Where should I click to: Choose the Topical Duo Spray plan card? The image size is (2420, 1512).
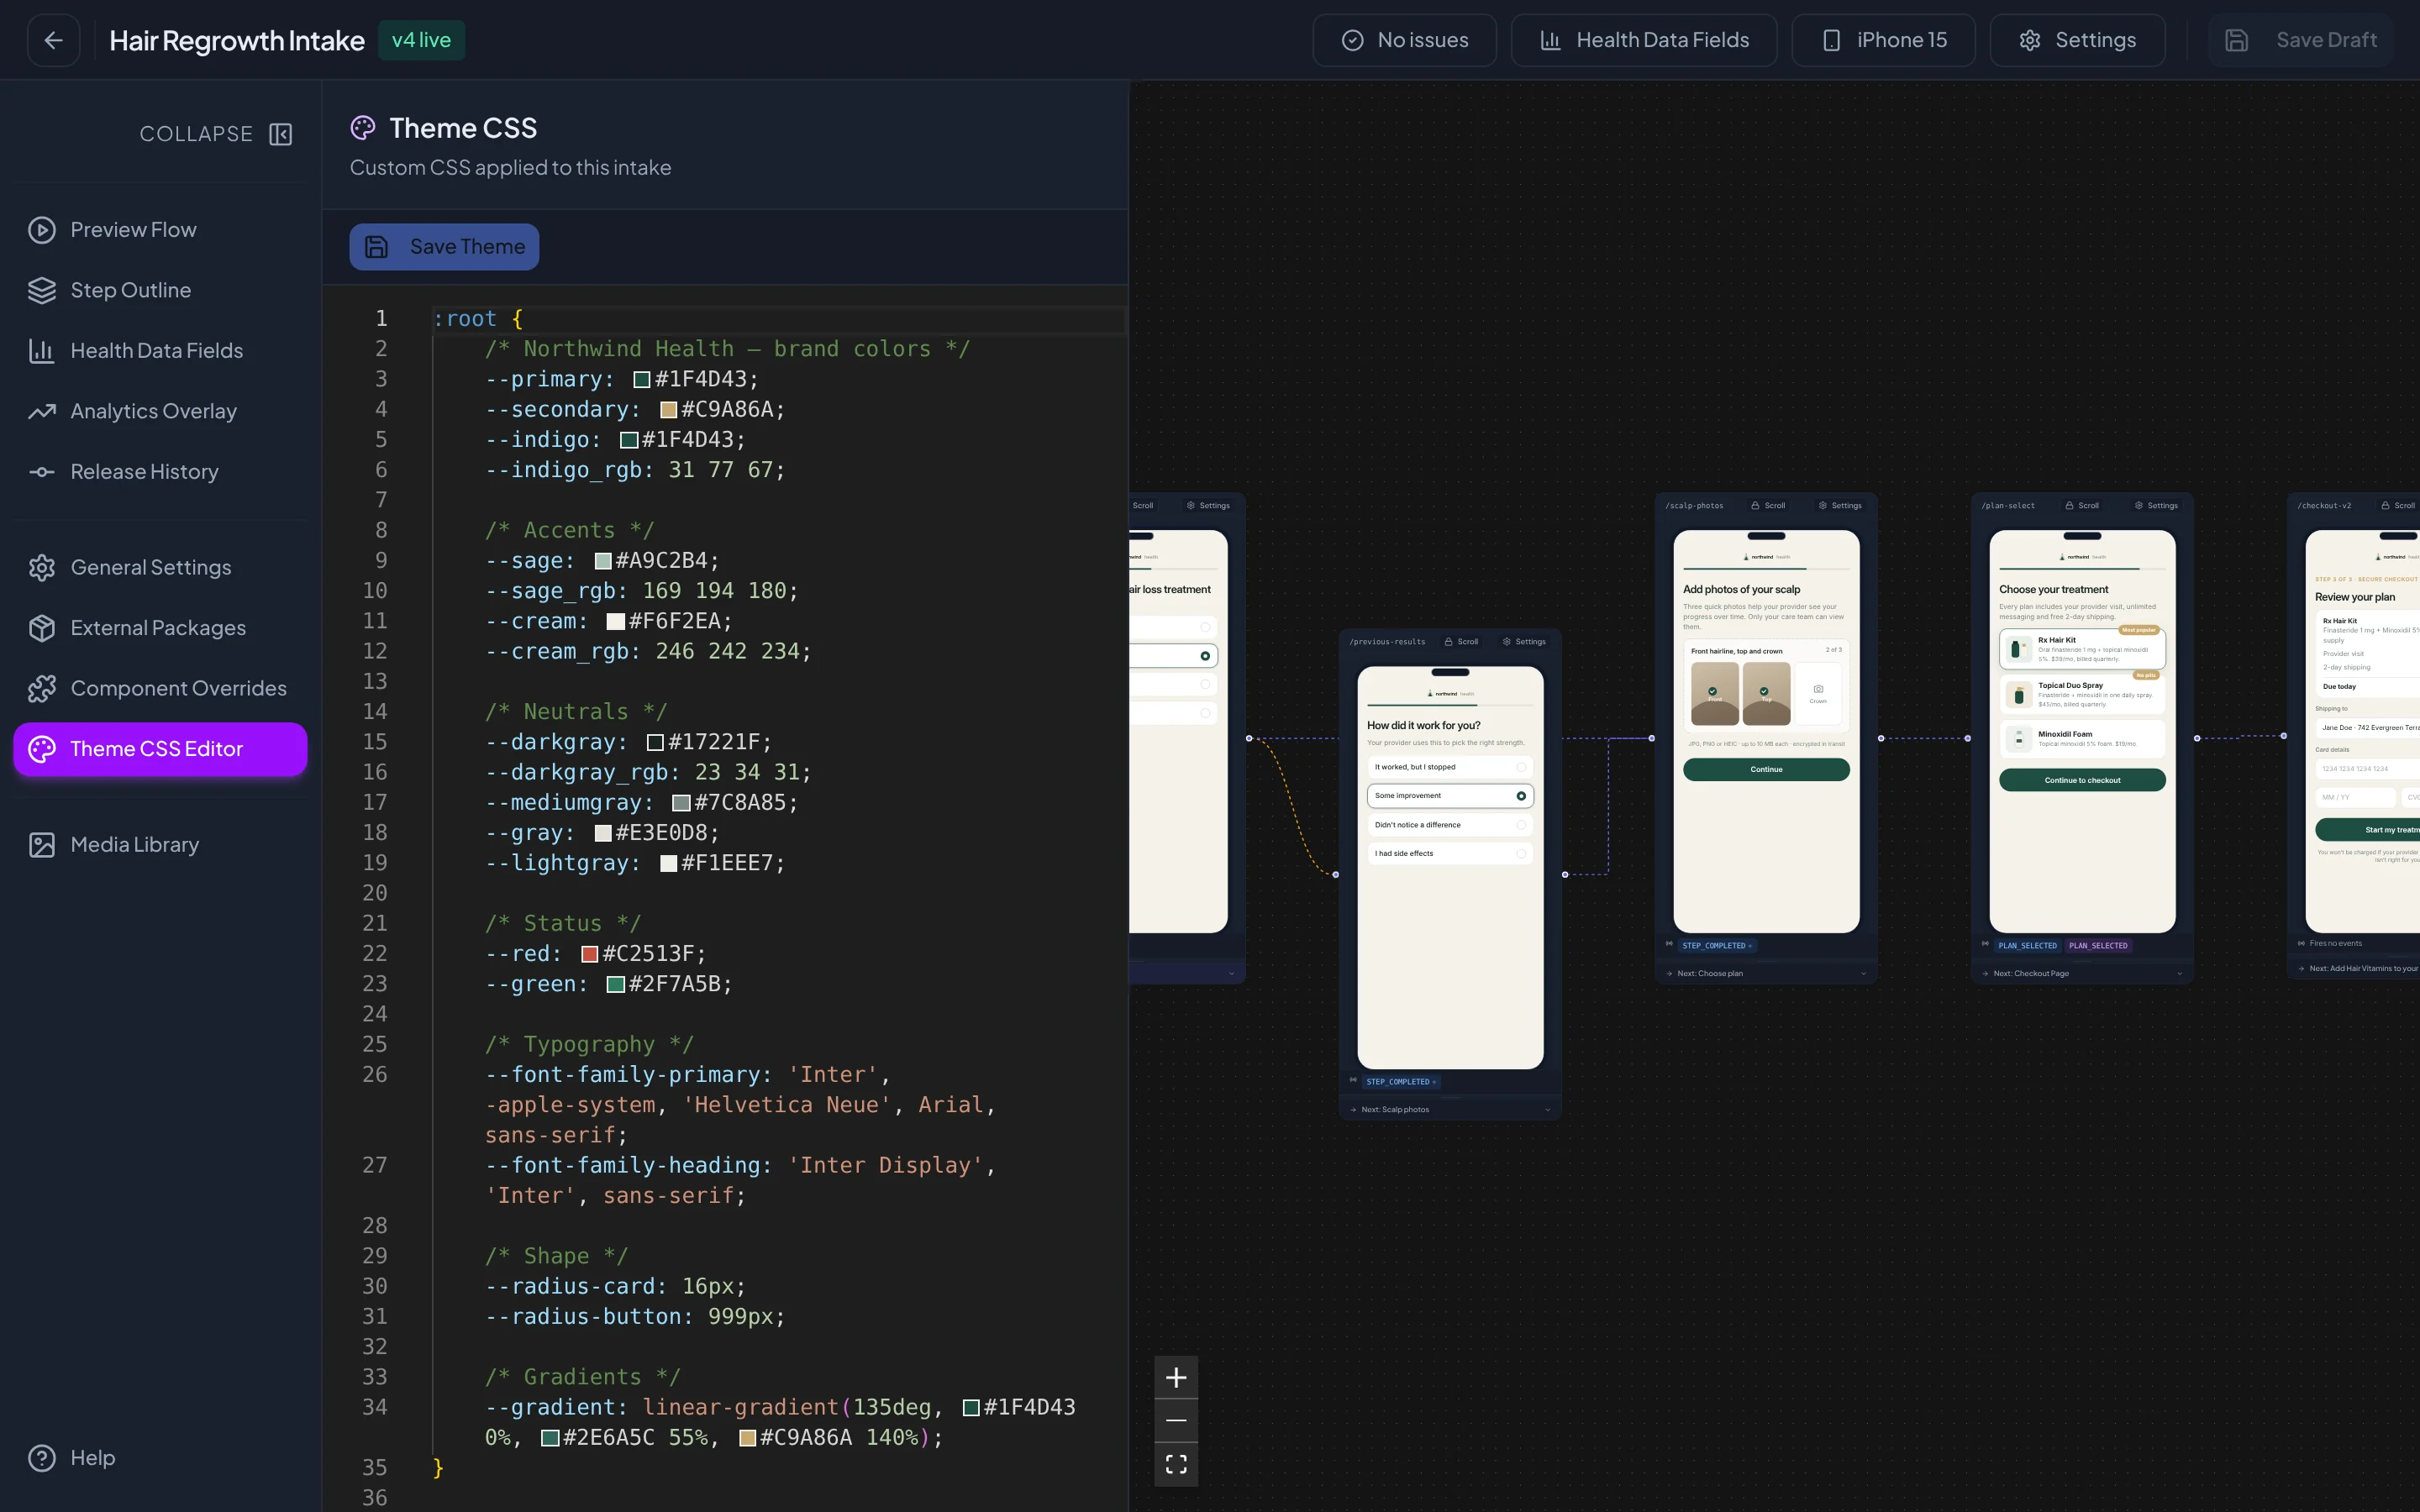2082,694
